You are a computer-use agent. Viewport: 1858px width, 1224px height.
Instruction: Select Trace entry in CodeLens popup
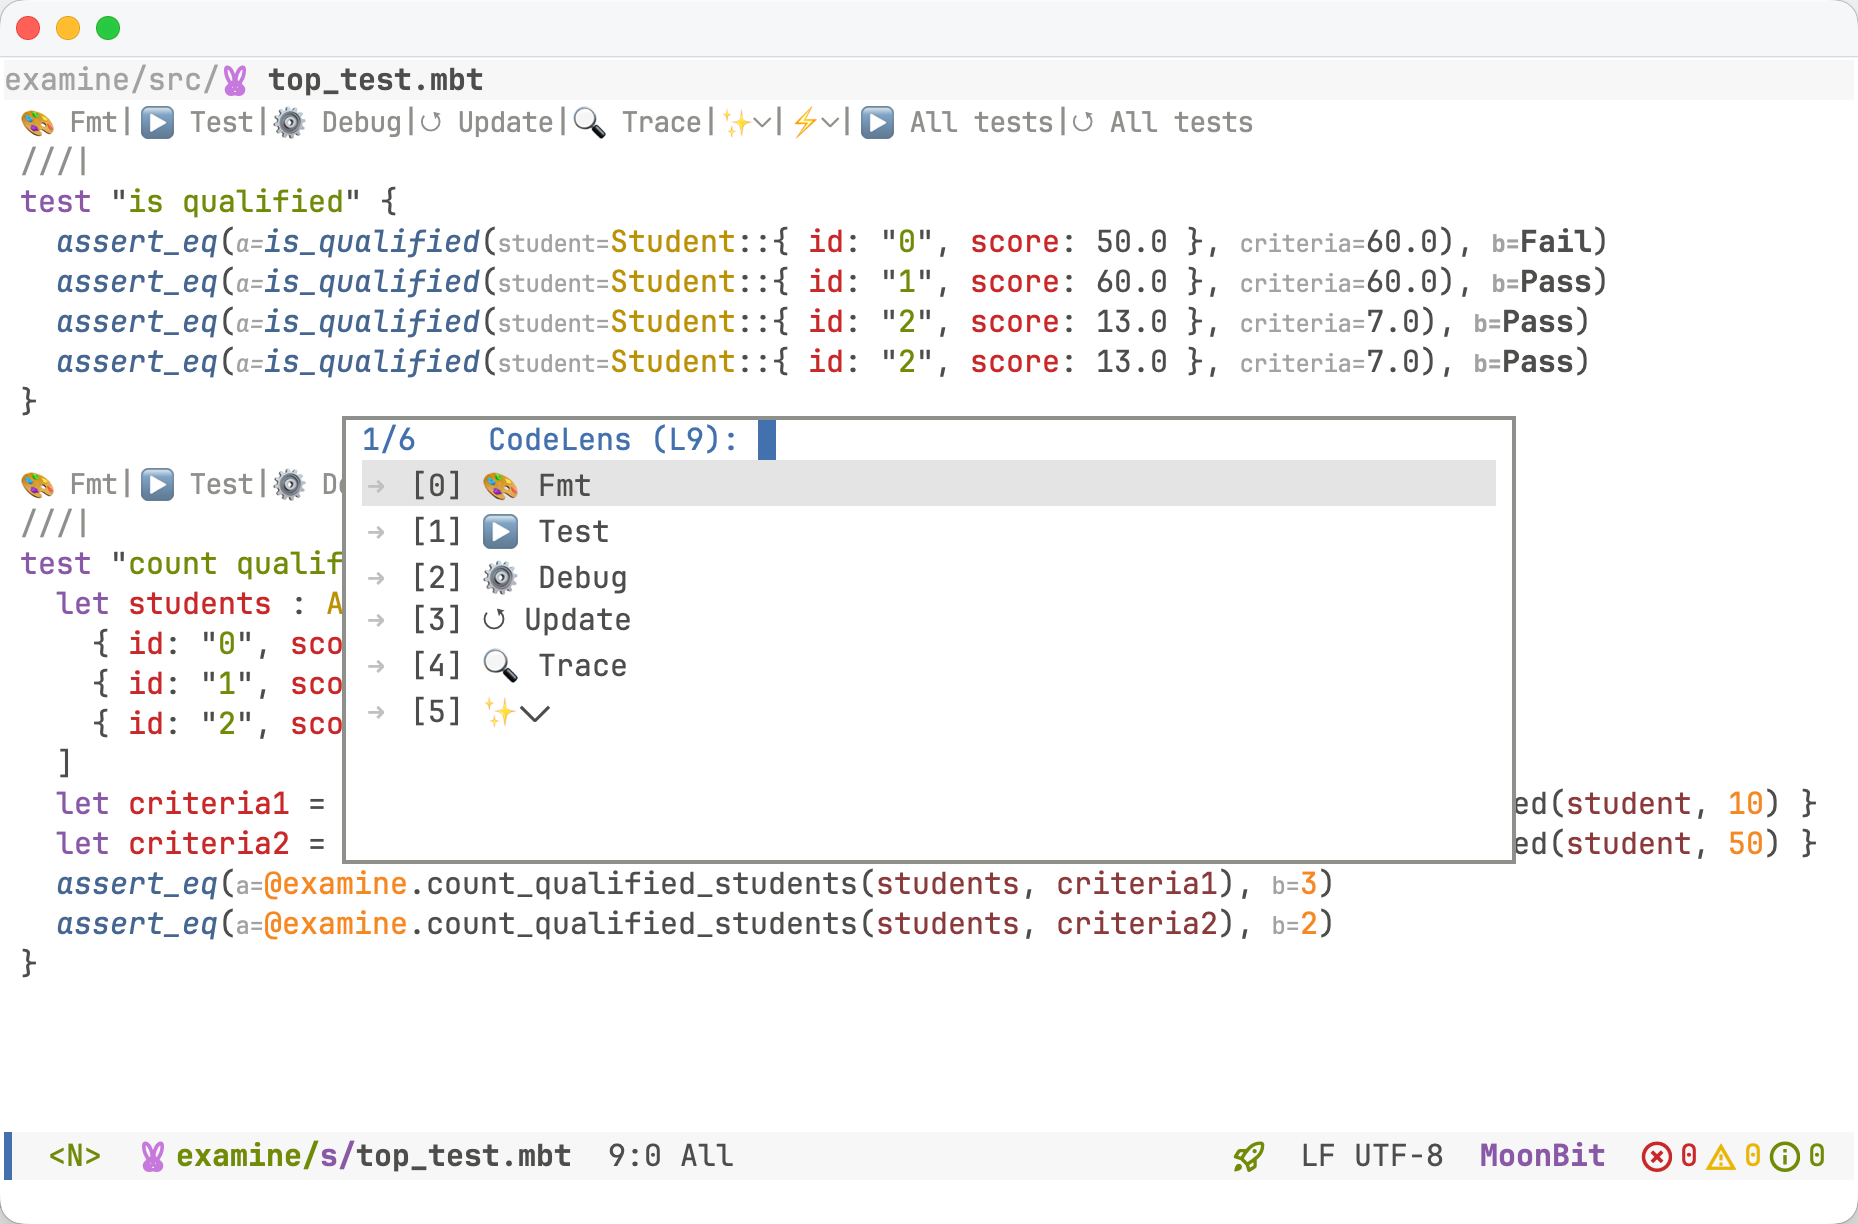click(582, 665)
